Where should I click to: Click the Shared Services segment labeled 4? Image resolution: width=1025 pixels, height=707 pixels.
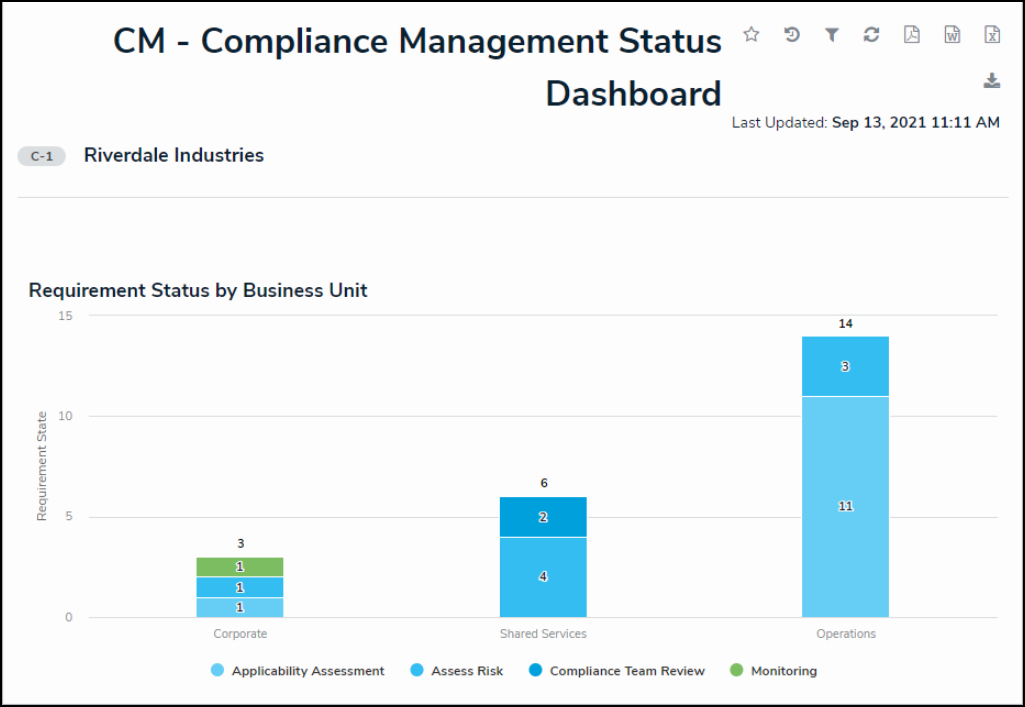pyautogui.click(x=543, y=577)
